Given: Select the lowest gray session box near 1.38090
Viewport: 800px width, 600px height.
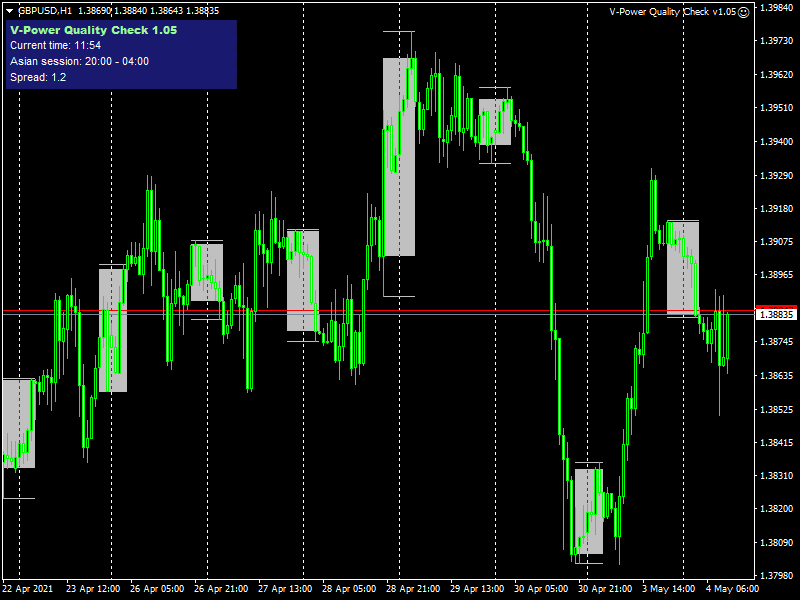Looking at the screenshot, I should tap(589, 511).
